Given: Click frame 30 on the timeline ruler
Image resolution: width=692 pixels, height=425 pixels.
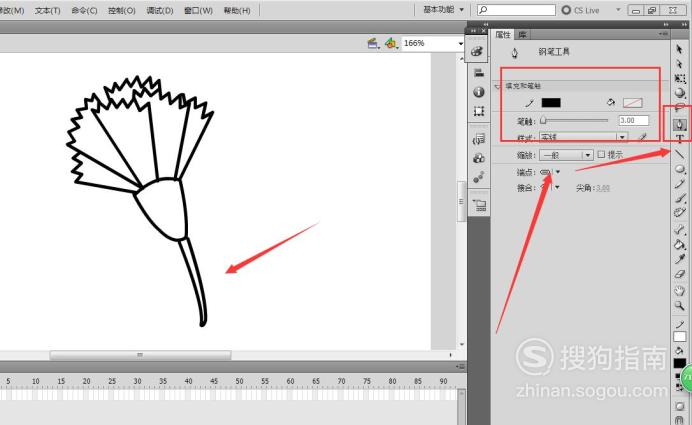Looking at the screenshot, I should point(138,381).
